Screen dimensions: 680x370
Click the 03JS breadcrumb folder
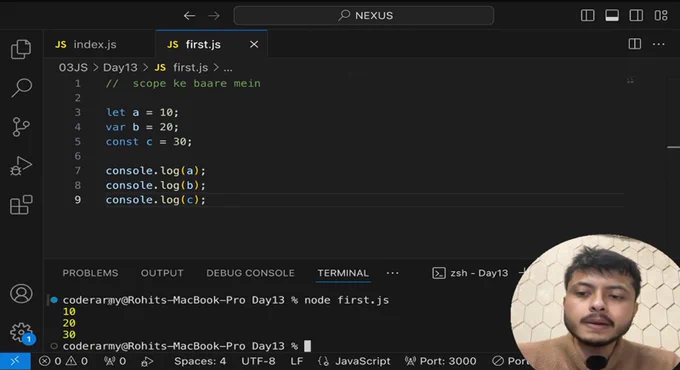point(73,68)
